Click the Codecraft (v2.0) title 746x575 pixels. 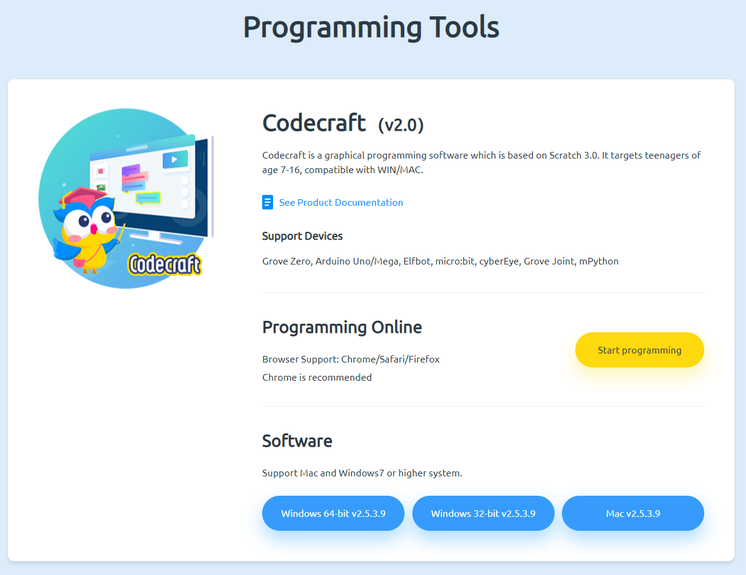tap(343, 123)
